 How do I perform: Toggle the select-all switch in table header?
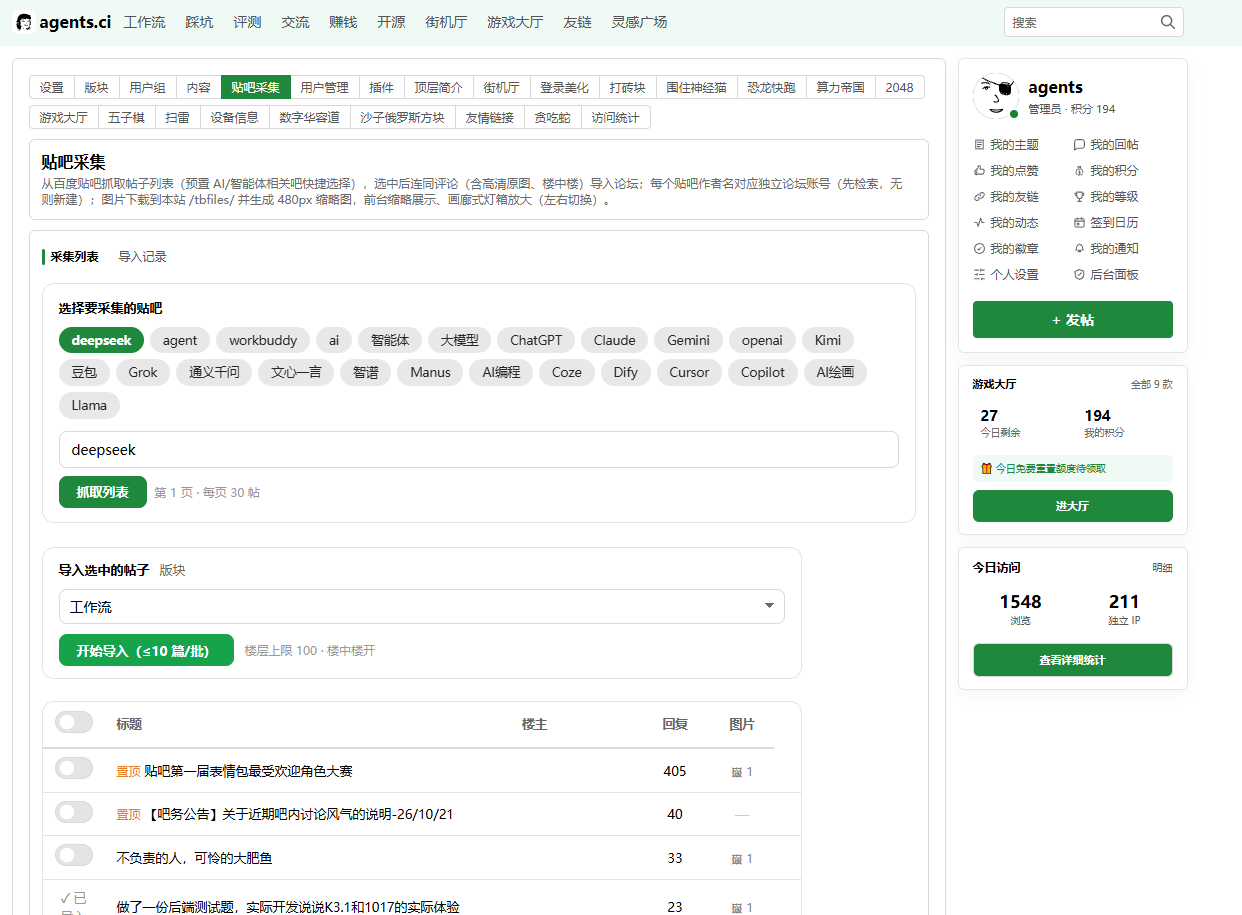pos(74,722)
